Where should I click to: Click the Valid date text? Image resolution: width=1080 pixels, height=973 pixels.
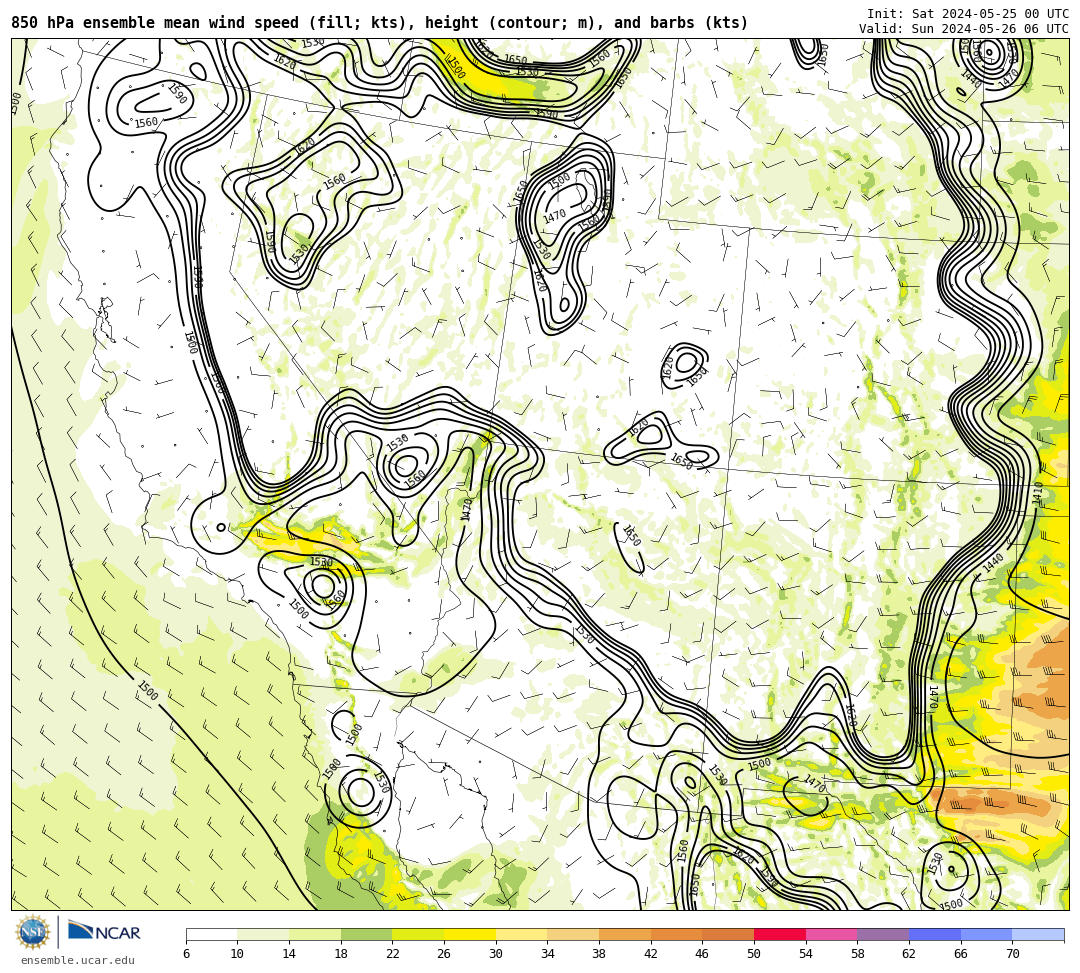click(964, 29)
